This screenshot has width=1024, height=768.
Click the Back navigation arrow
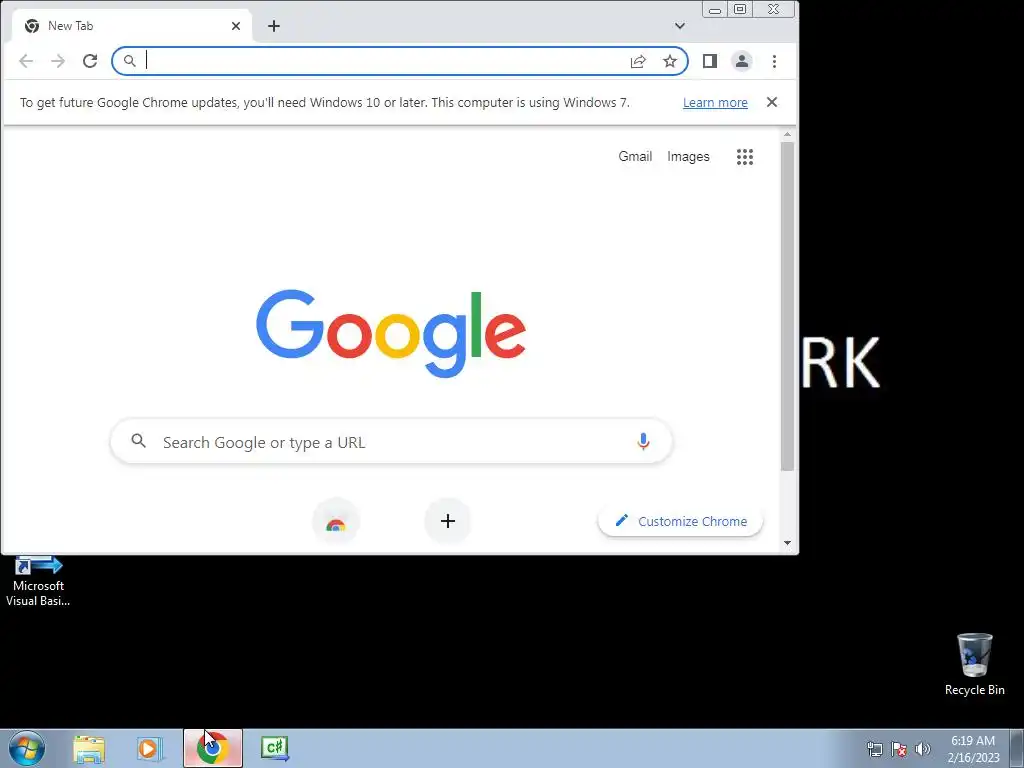click(x=26, y=61)
